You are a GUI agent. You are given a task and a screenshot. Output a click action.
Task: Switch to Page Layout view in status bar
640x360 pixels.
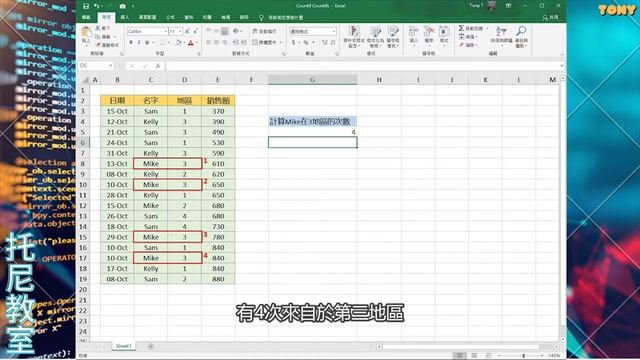point(474,356)
